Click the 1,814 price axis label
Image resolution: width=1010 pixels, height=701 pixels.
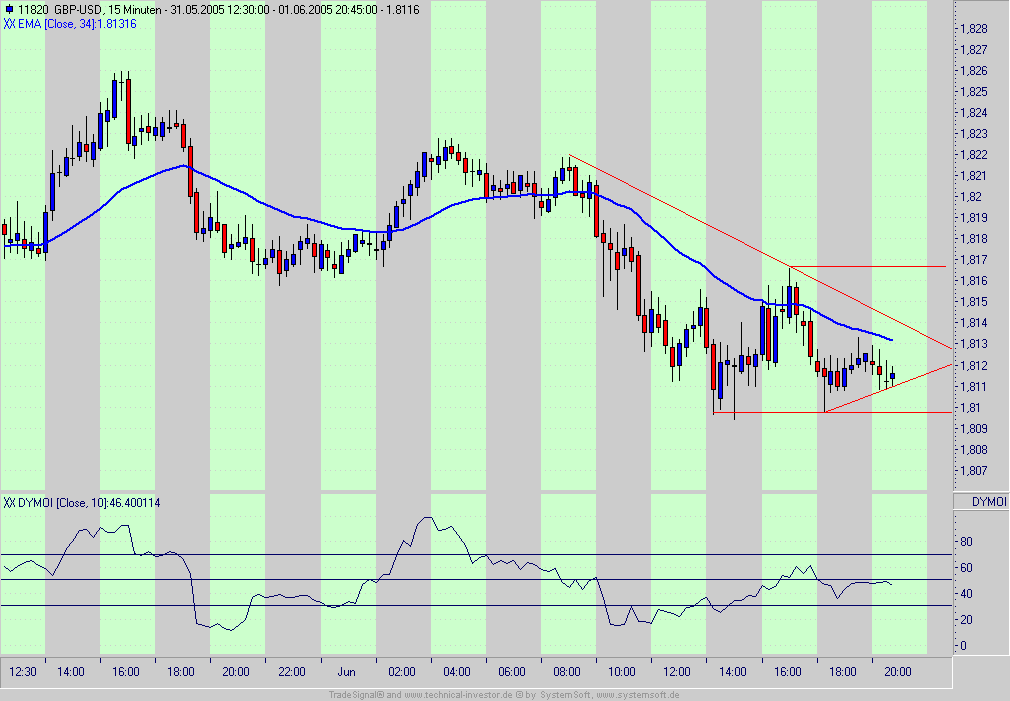click(974, 323)
